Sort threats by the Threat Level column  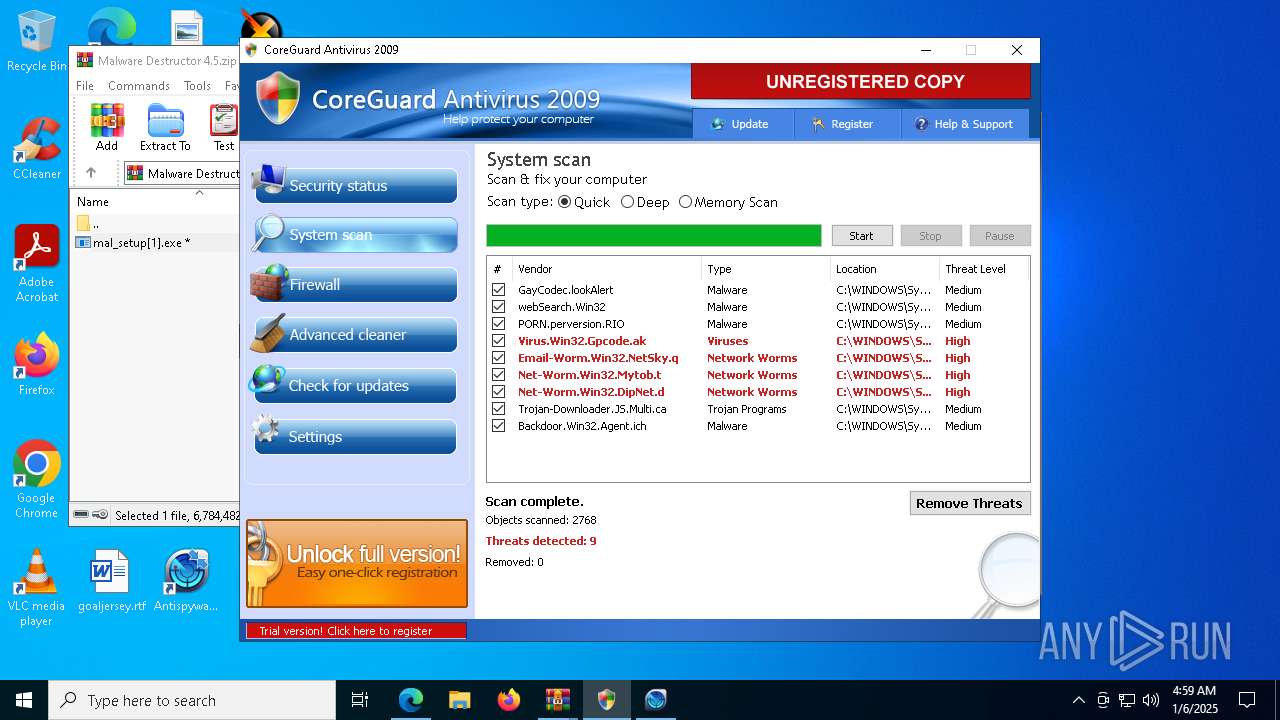click(x=984, y=269)
